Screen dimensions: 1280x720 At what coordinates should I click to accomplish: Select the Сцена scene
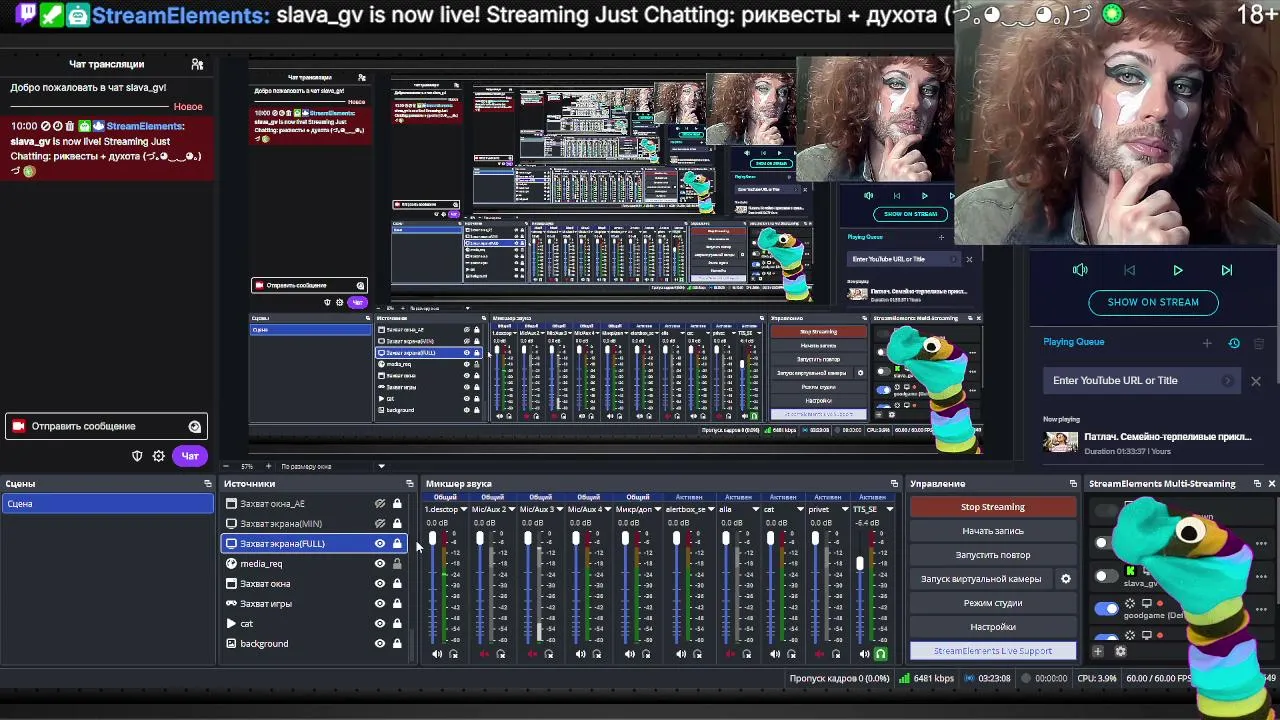[108, 504]
